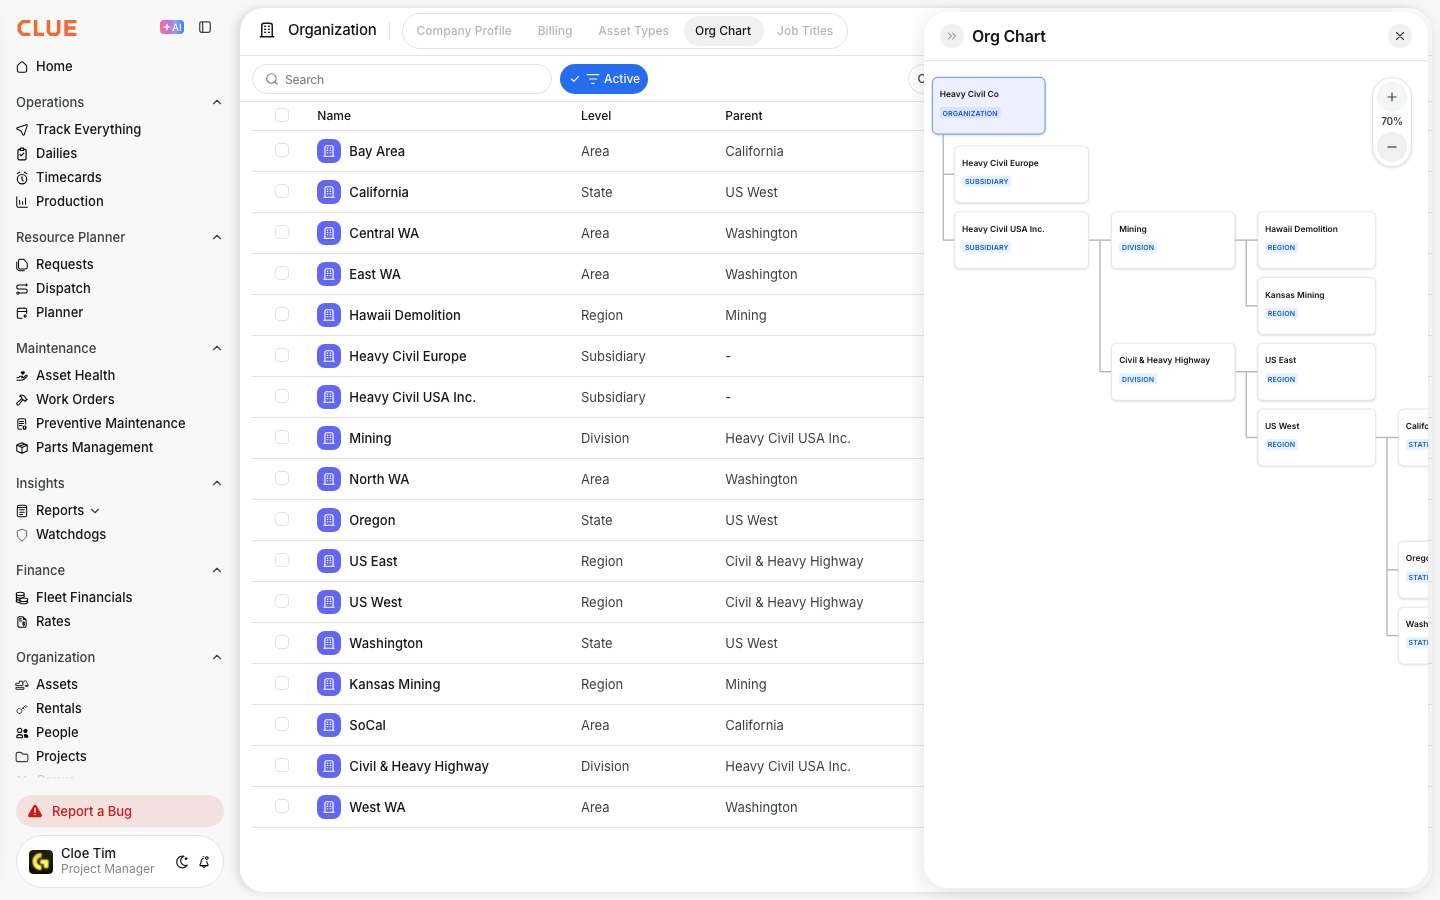Screen dimensions: 1440x900
Task: Click the Timecards clock icon
Action: 22,177
